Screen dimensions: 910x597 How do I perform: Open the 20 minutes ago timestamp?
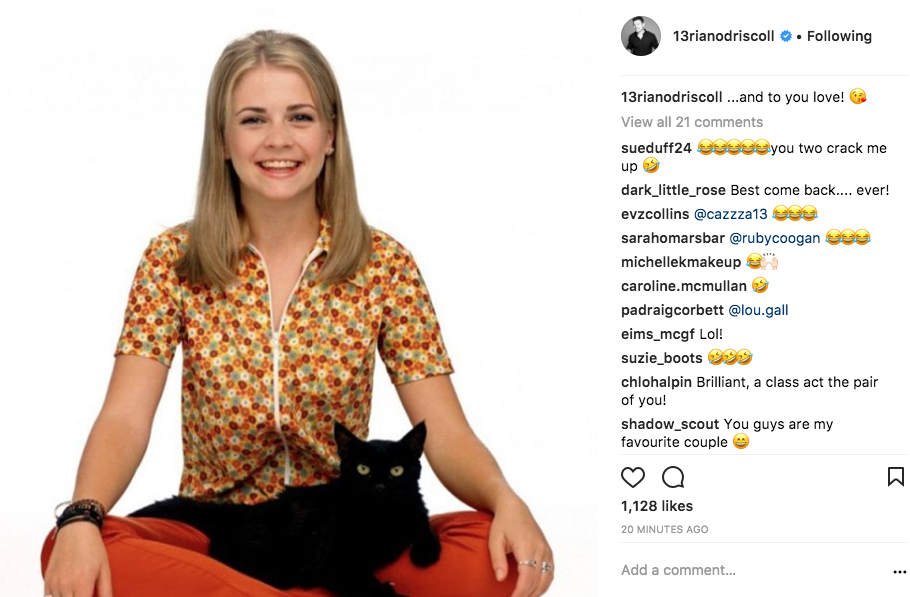(665, 529)
